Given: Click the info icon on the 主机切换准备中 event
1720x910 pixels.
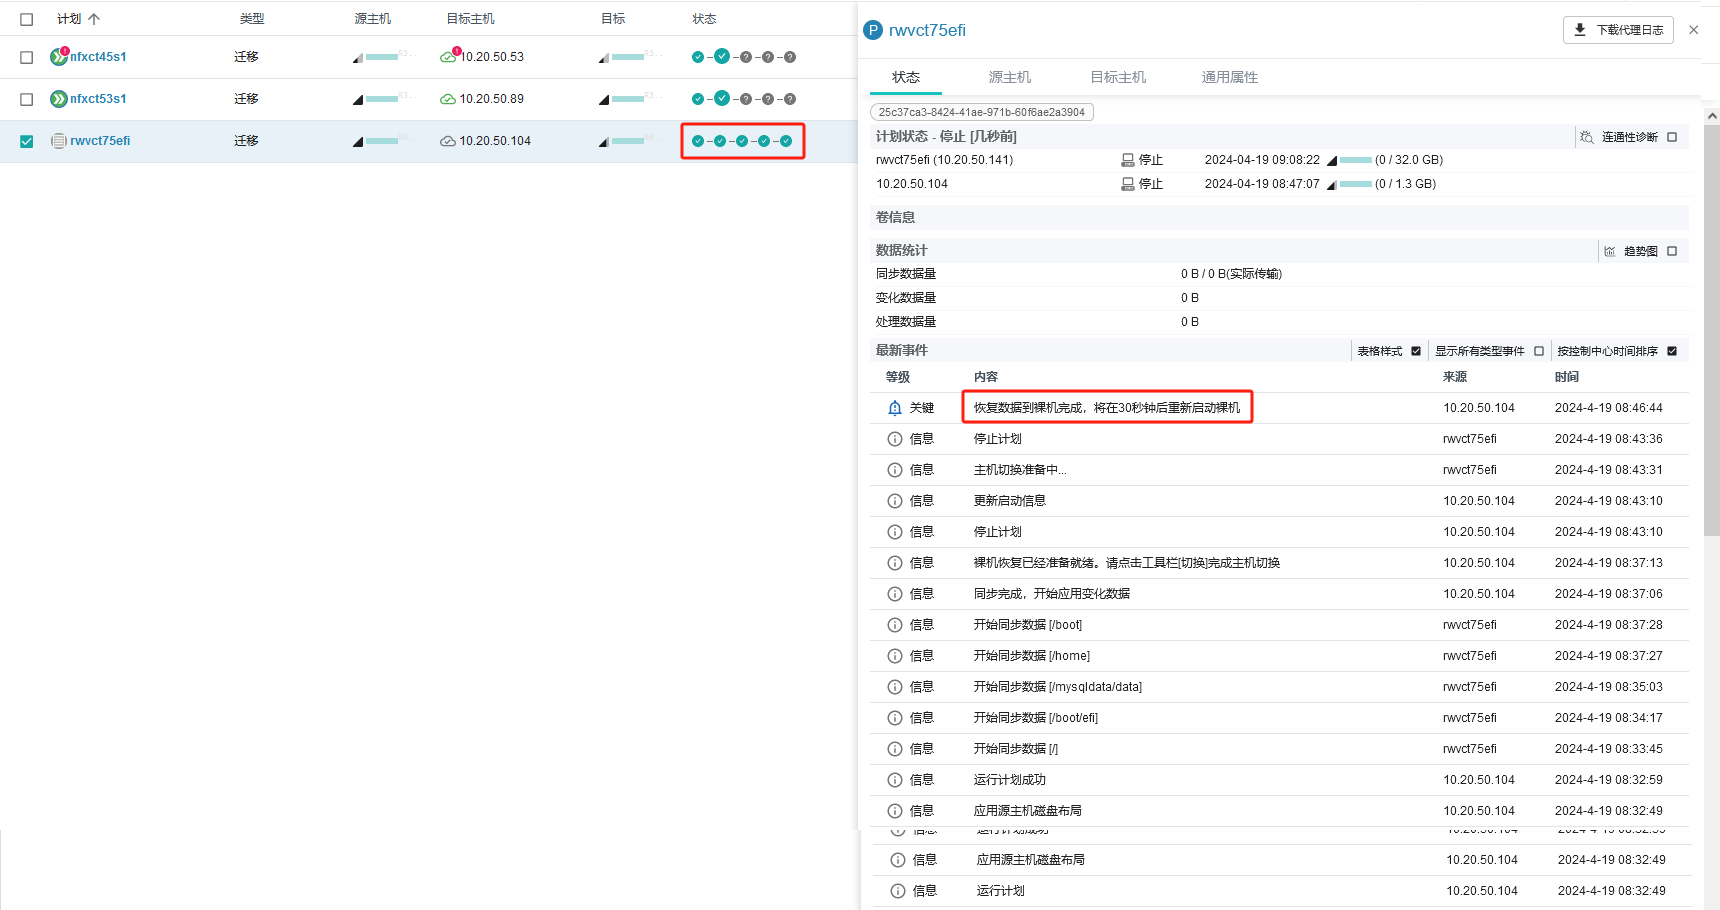Looking at the screenshot, I should click(895, 470).
